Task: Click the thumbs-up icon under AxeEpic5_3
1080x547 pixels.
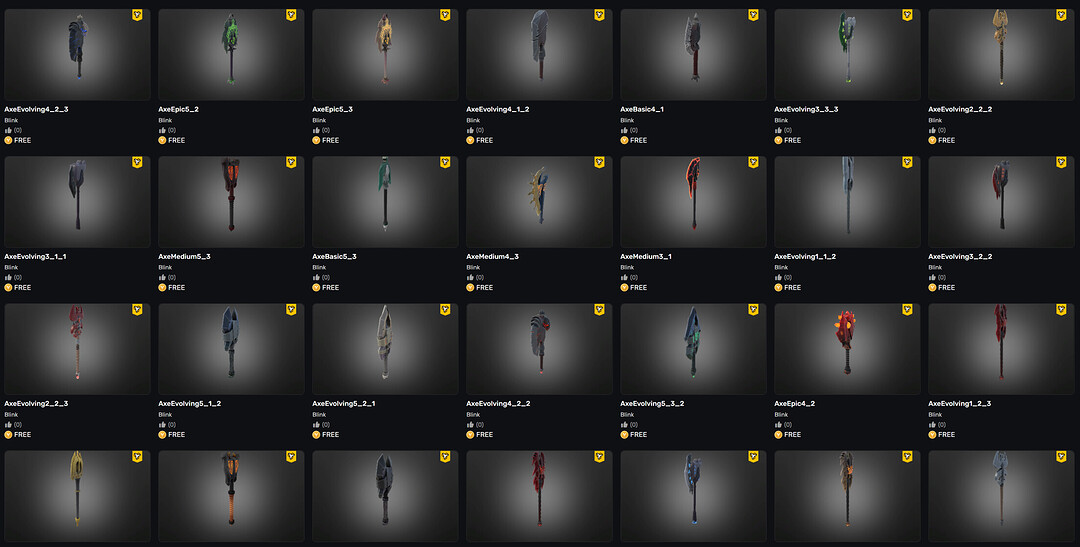Action: [x=316, y=130]
